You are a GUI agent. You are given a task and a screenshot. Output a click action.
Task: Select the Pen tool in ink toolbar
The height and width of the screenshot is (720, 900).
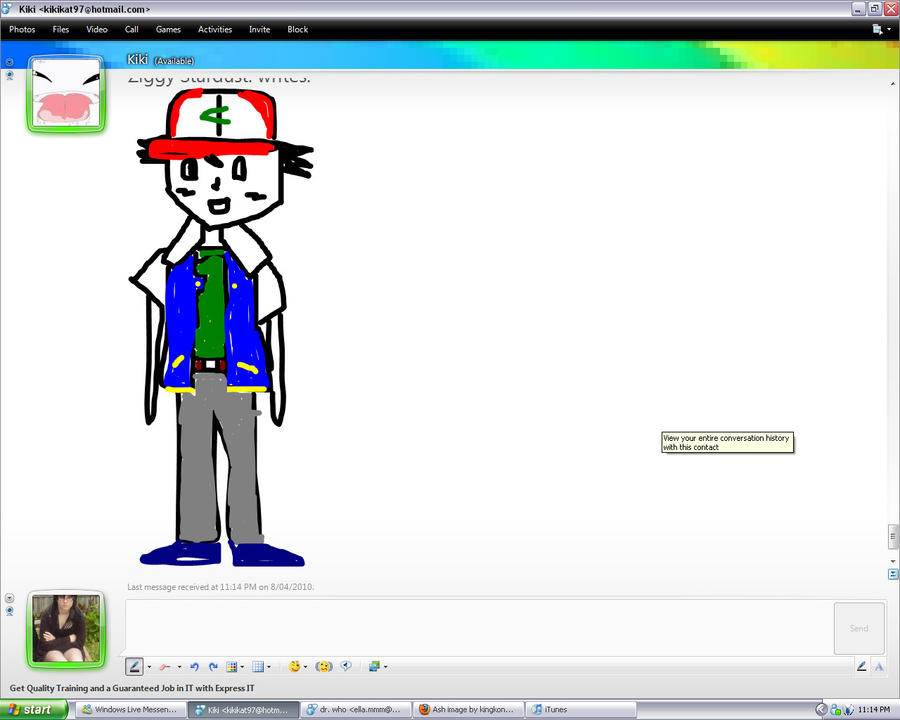click(x=134, y=667)
